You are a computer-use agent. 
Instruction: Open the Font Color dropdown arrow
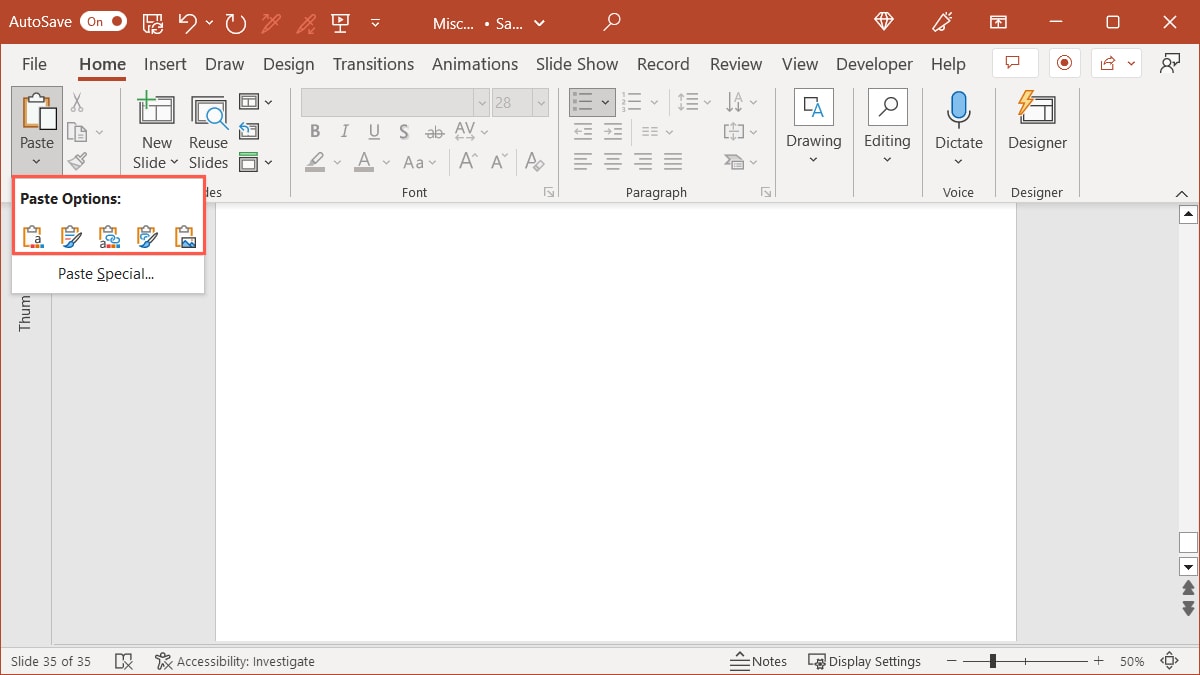[385, 162]
